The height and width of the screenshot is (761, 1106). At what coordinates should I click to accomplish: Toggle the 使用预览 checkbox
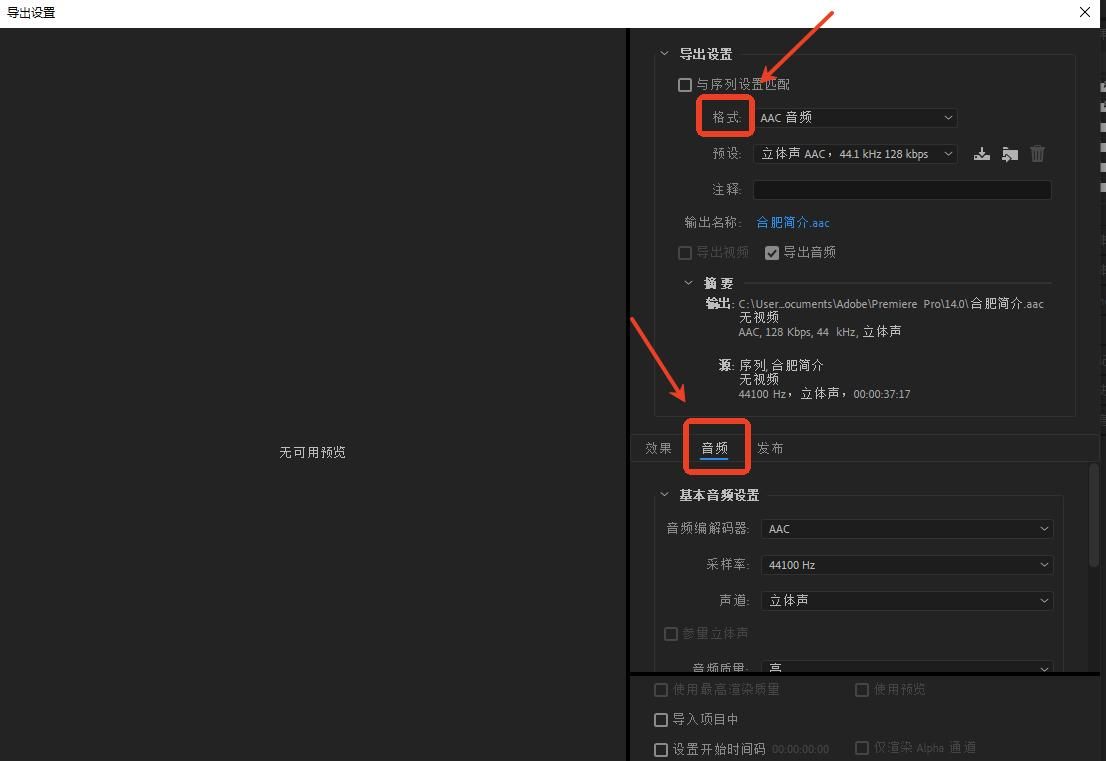pyautogui.click(x=861, y=690)
